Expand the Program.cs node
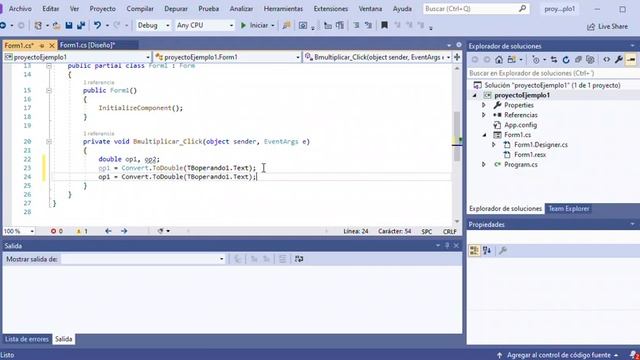The image size is (640, 360). 484,164
